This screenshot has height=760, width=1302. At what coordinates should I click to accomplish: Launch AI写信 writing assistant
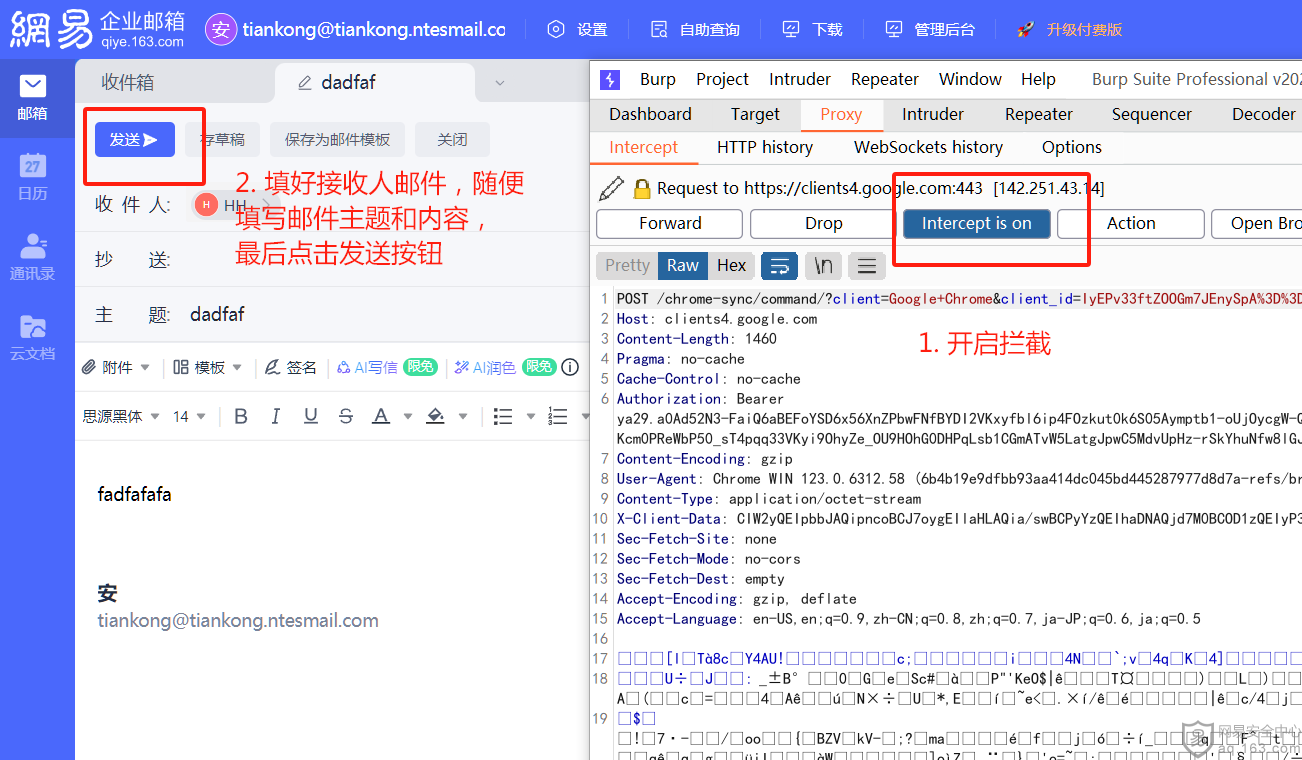click(367, 367)
